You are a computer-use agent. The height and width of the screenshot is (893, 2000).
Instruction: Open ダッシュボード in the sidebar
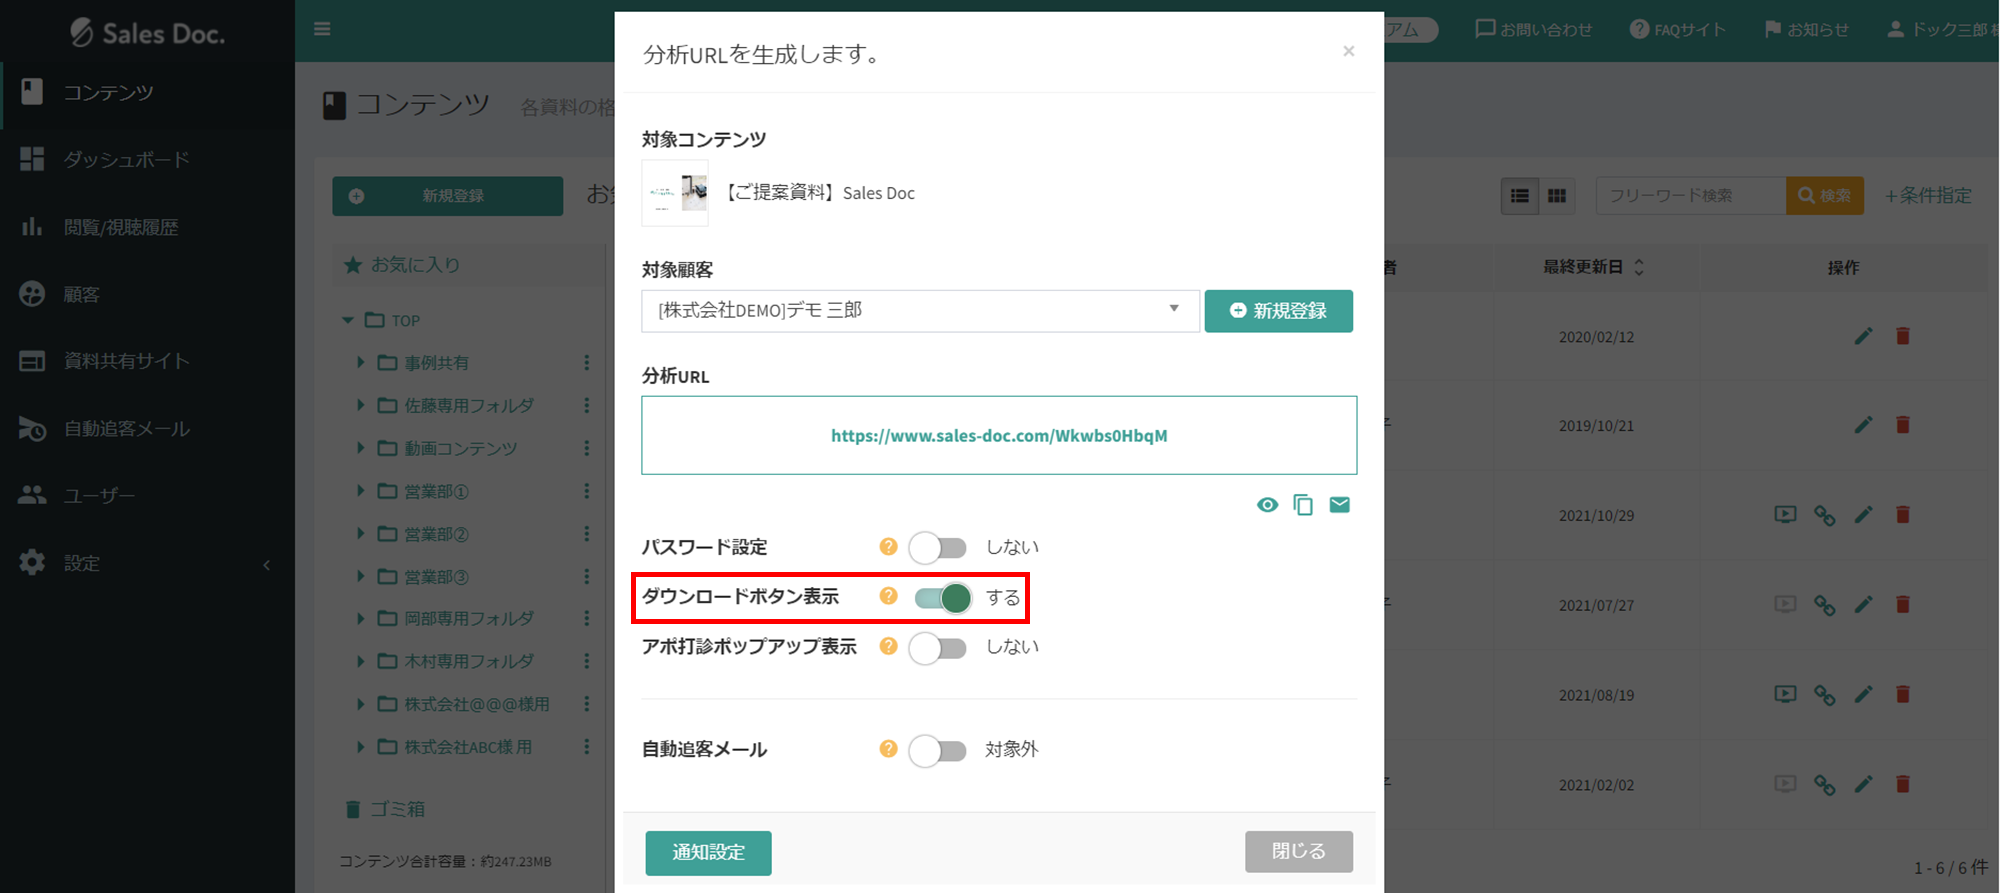pos(148,159)
